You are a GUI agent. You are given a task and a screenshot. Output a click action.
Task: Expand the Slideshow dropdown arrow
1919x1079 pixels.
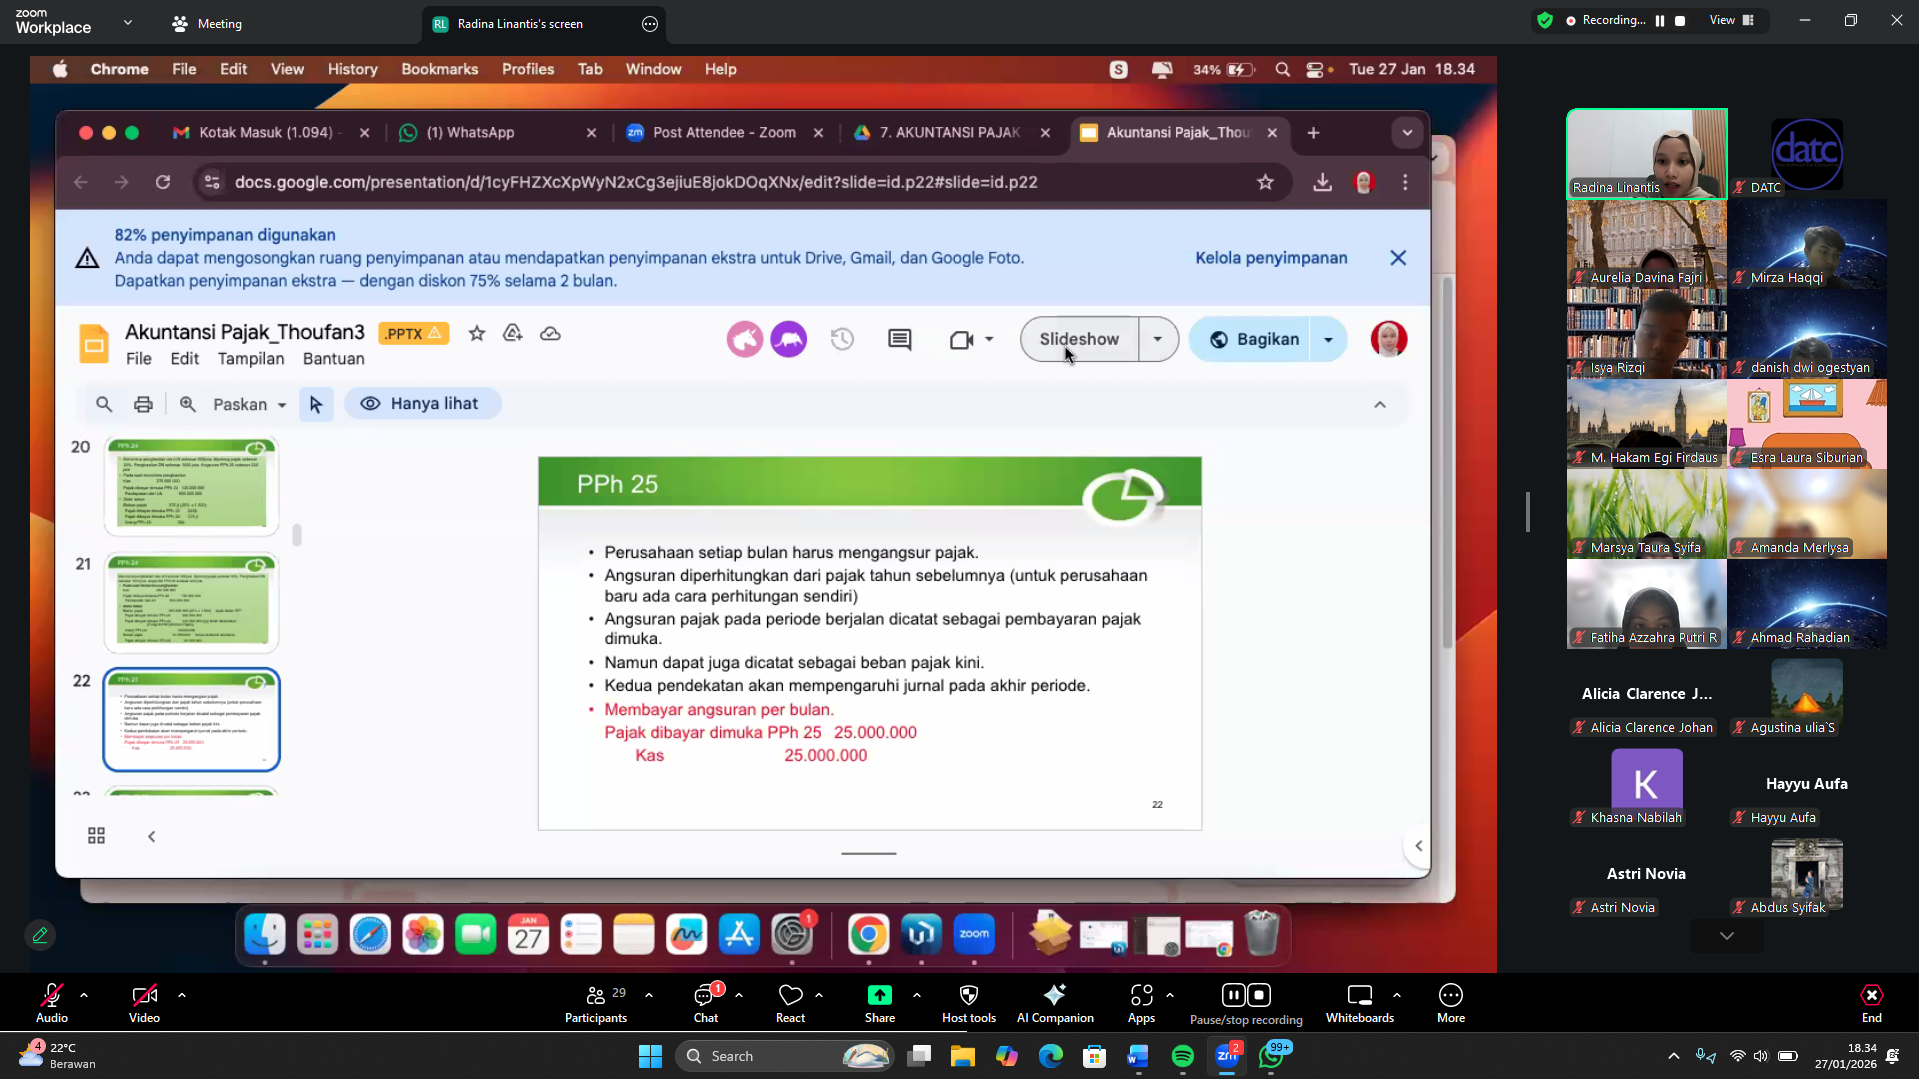point(1157,339)
